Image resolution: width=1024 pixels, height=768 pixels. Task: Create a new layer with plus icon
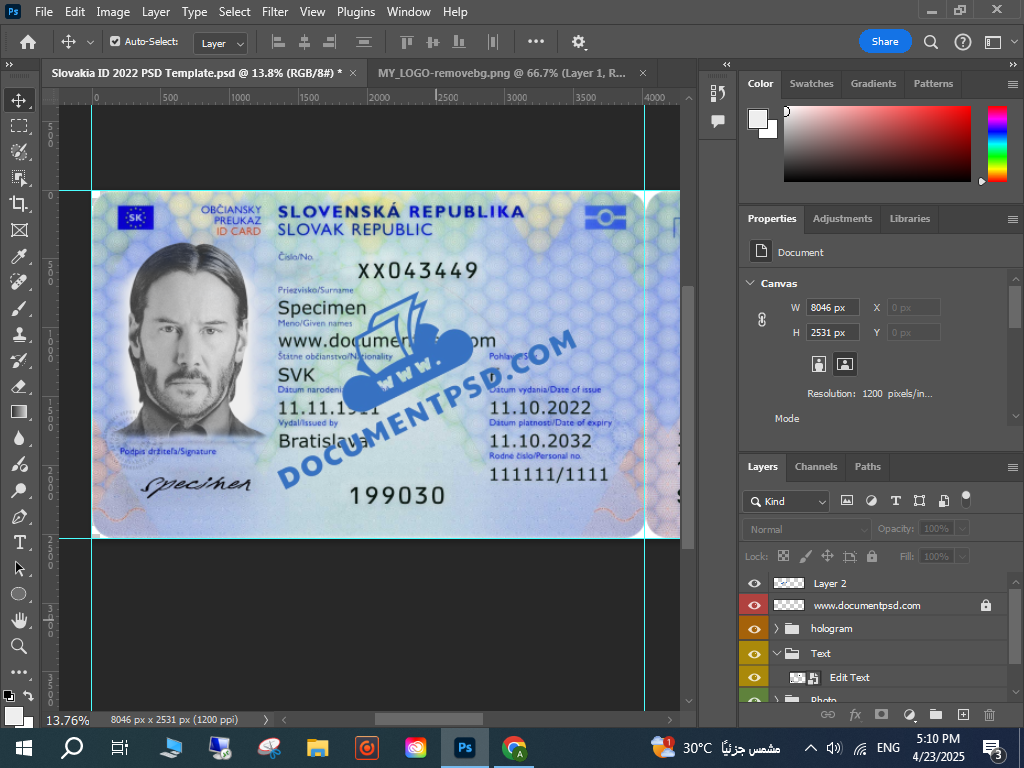point(963,714)
